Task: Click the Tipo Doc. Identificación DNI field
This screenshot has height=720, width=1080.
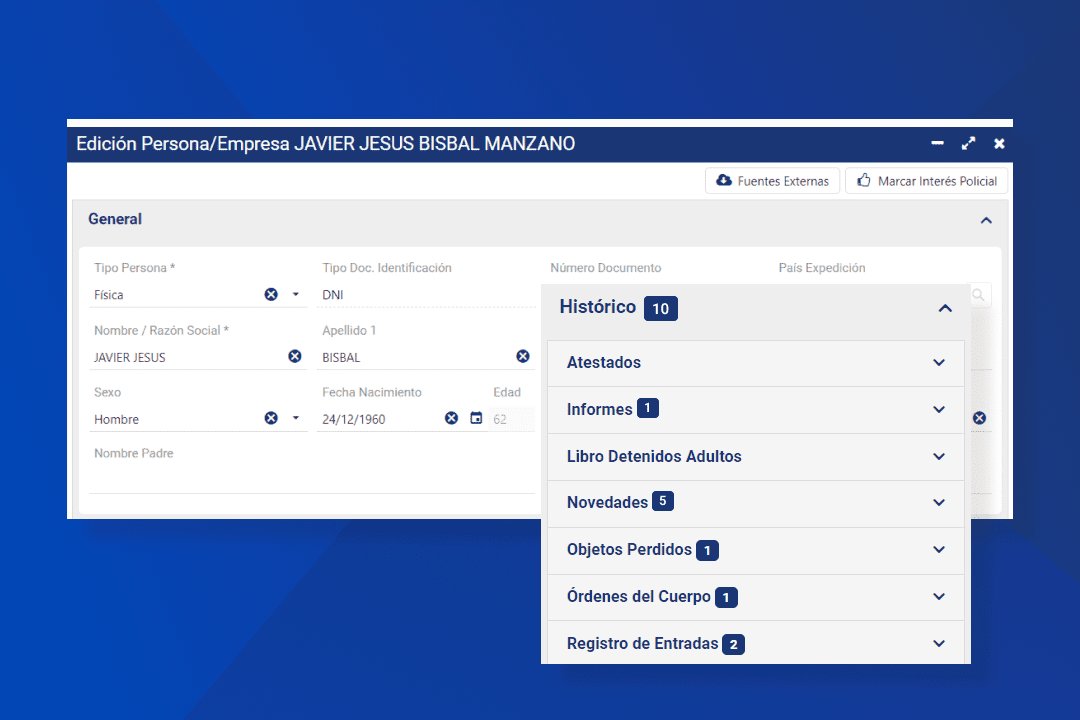Action: 427,295
